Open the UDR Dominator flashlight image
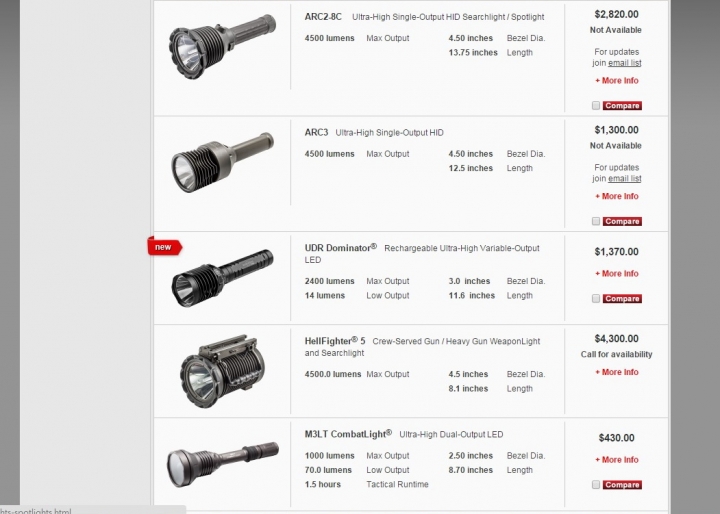This screenshot has width=720, height=514. pos(222,278)
